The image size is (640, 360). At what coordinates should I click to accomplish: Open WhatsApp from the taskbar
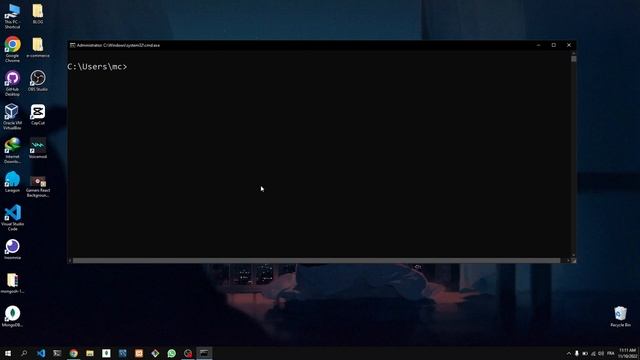171,353
